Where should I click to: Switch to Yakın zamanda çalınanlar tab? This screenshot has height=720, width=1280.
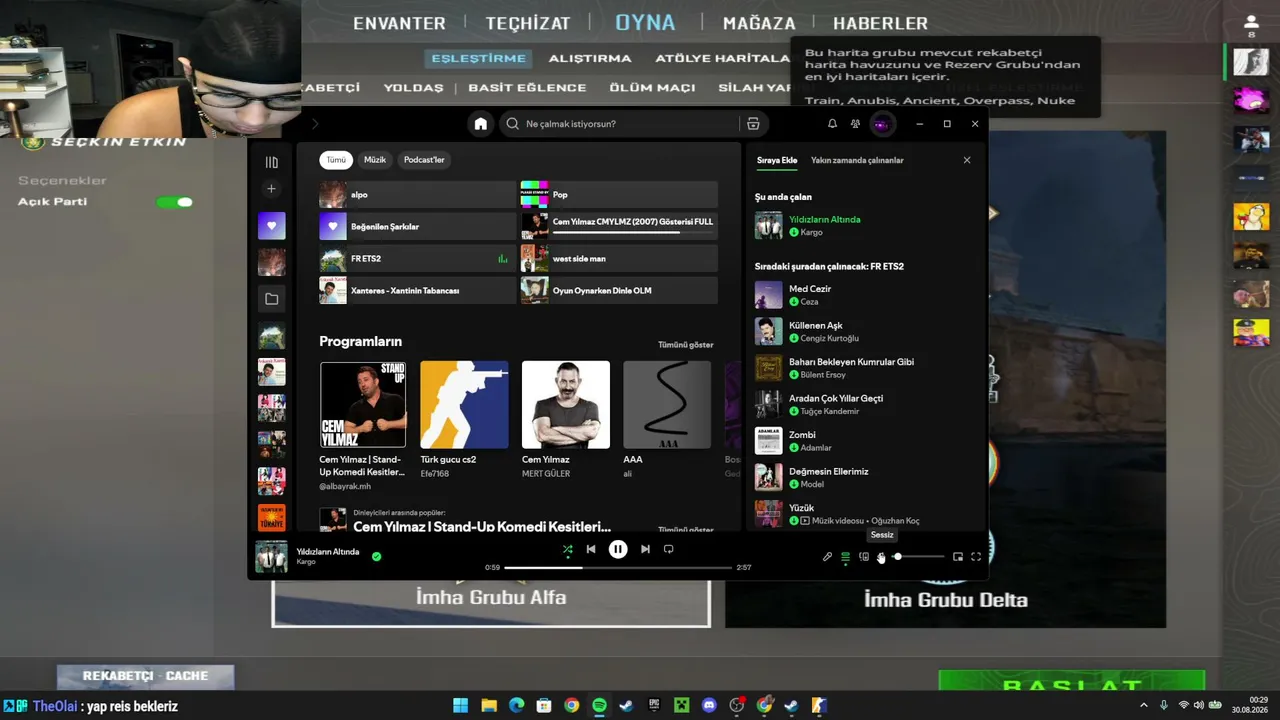coord(857,160)
